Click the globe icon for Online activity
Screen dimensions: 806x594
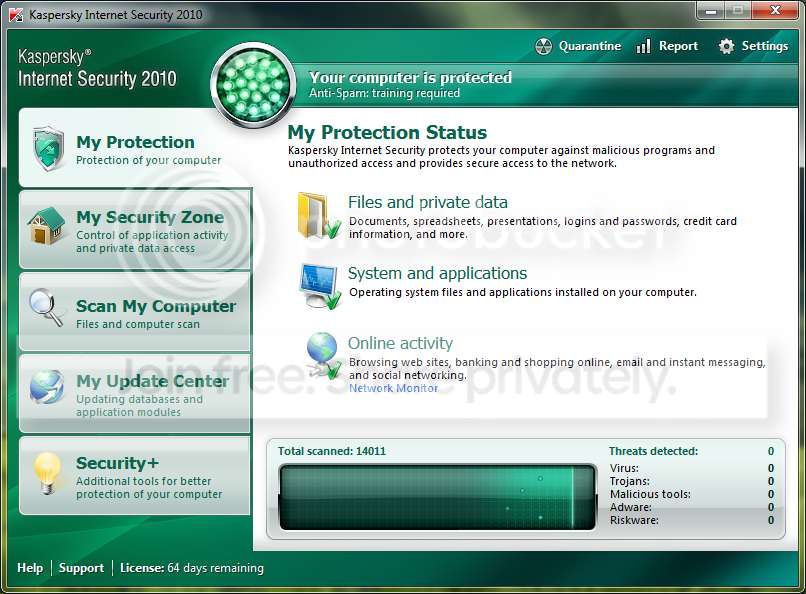(323, 355)
